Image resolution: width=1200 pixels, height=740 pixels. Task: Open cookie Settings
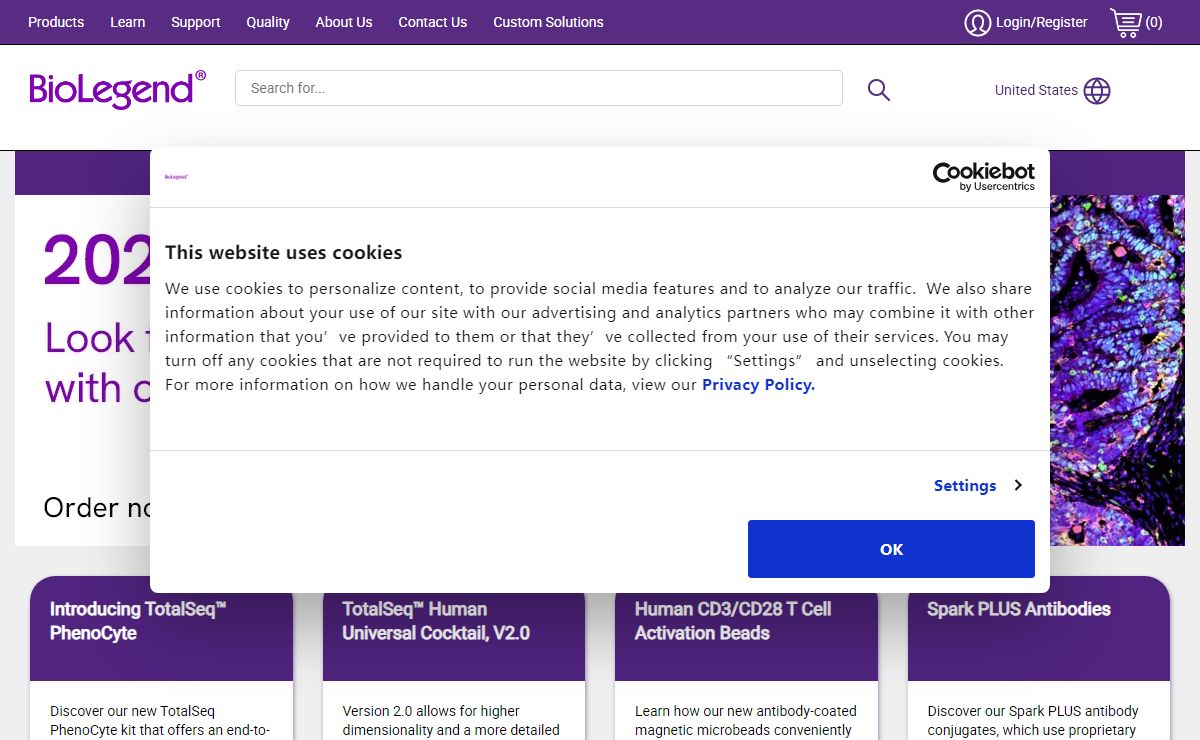point(965,485)
